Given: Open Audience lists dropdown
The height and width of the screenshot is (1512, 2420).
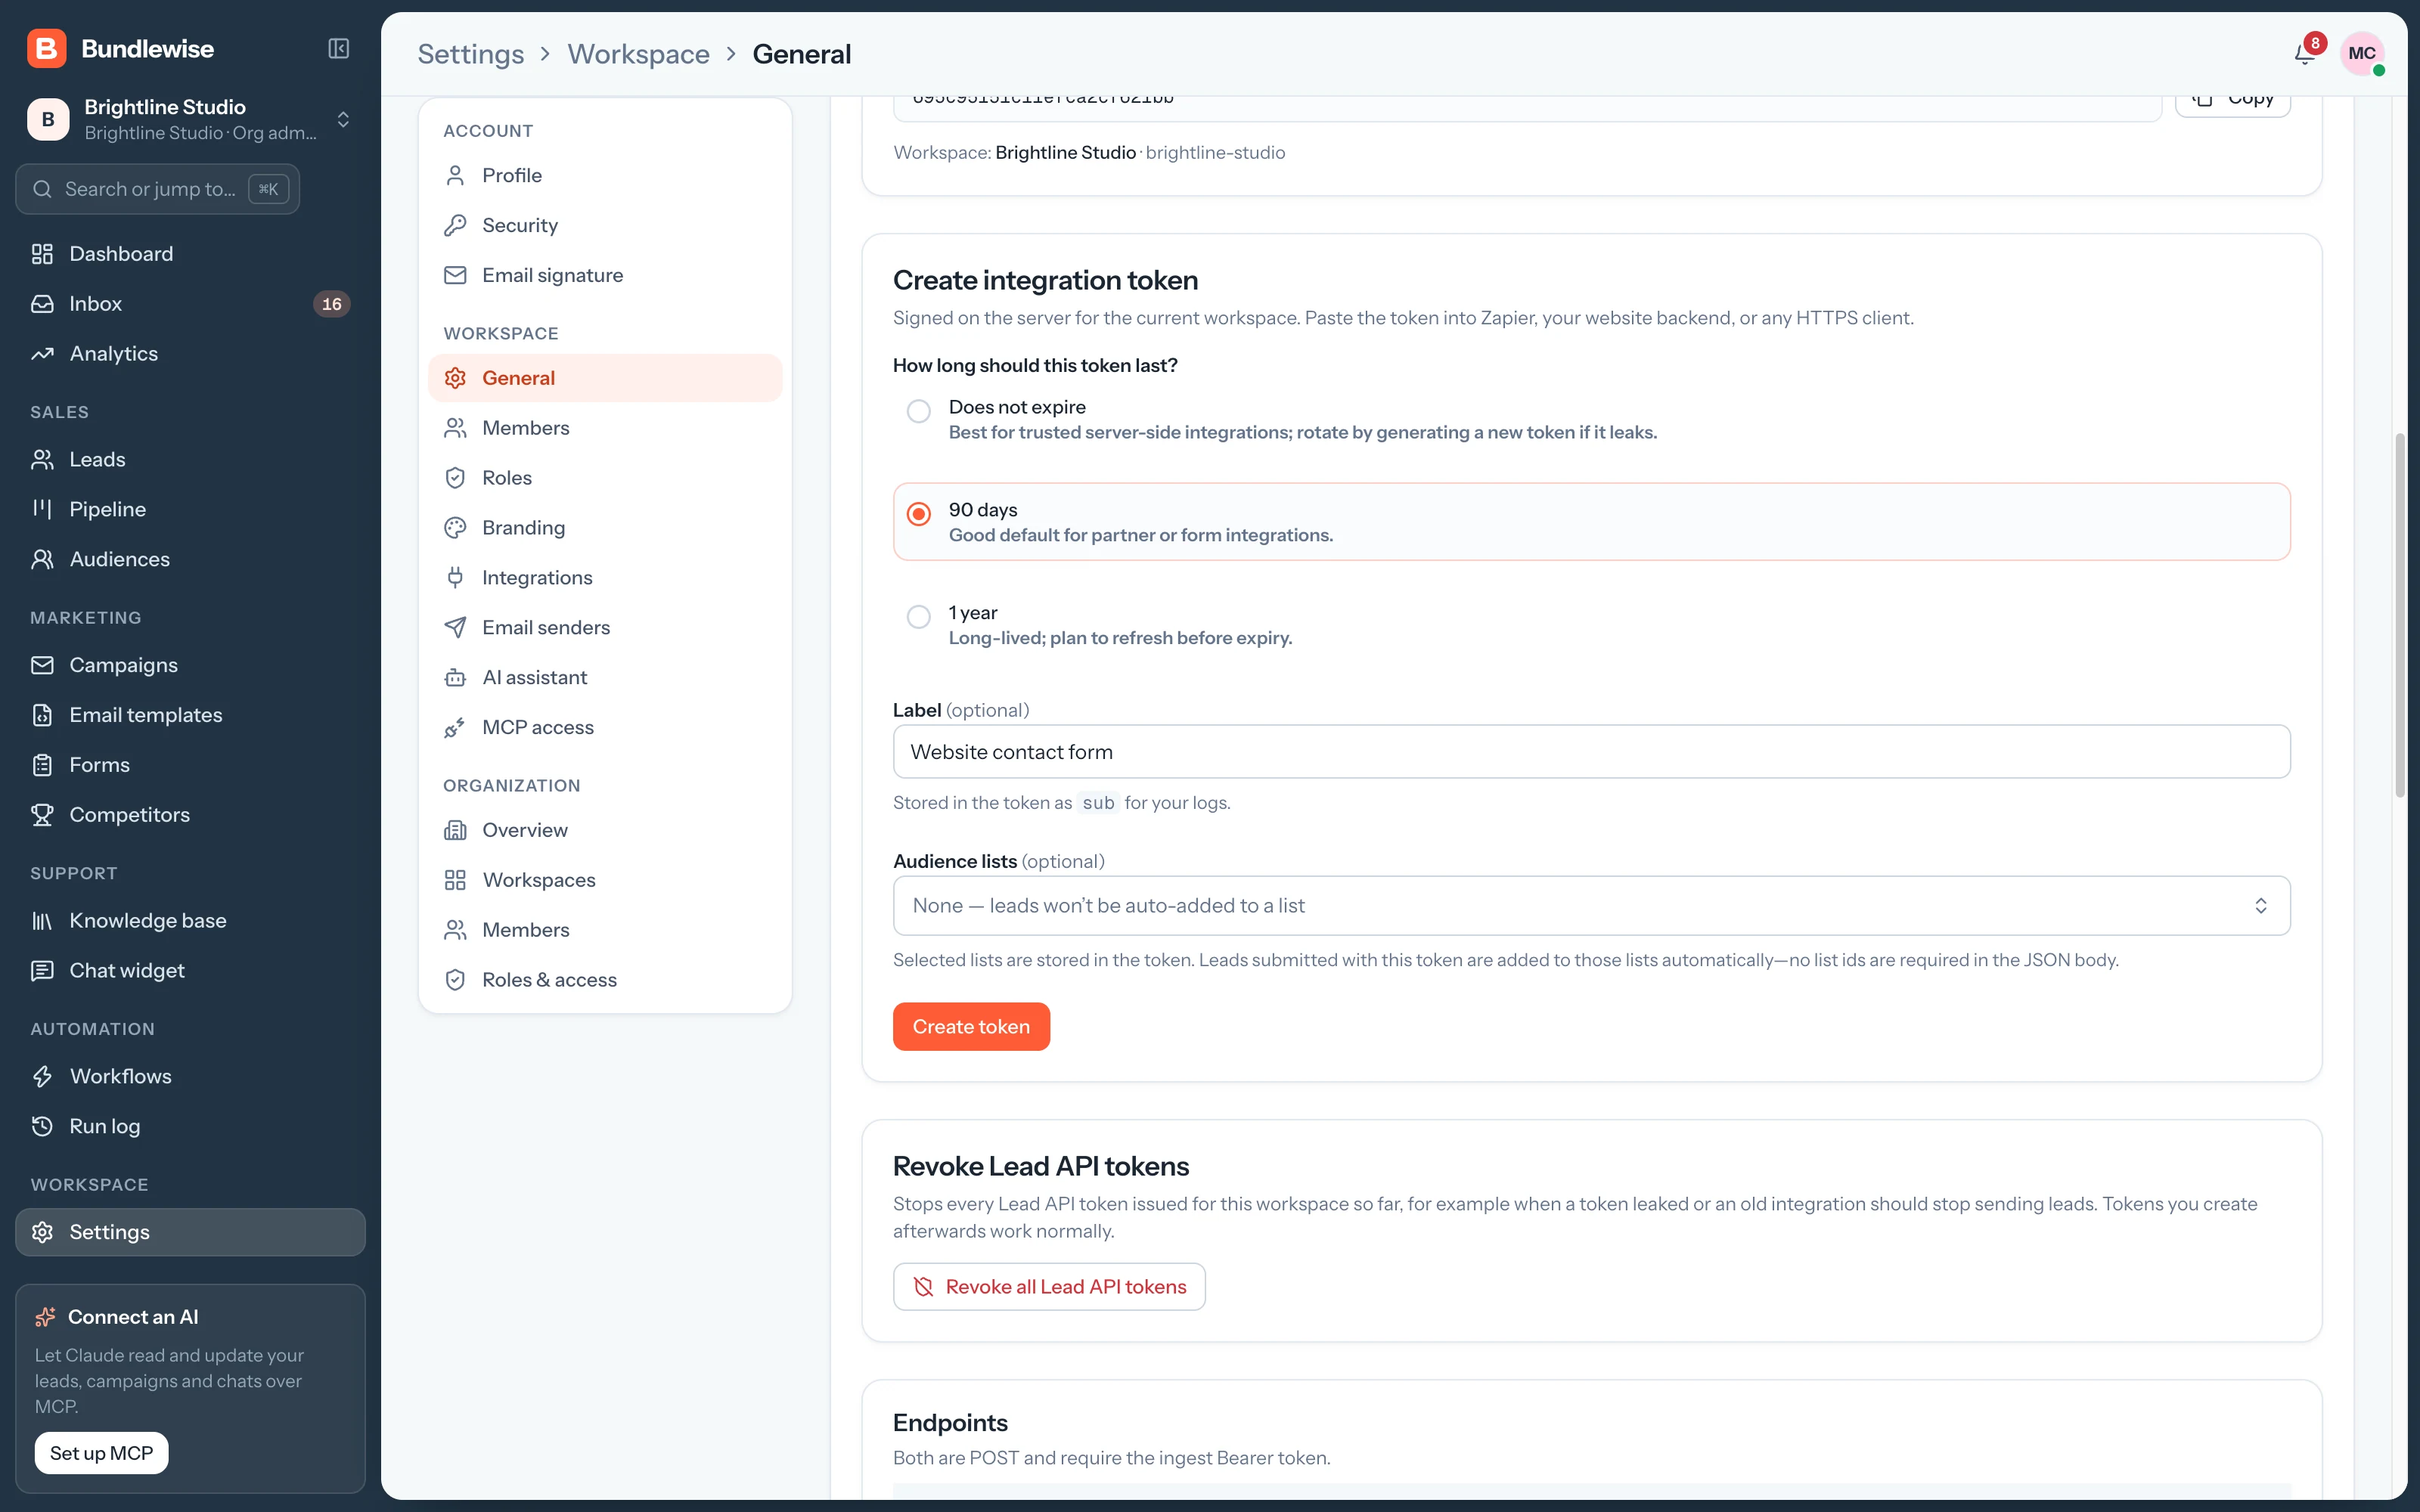Looking at the screenshot, I should pyautogui.click(x=1591, y=906).
